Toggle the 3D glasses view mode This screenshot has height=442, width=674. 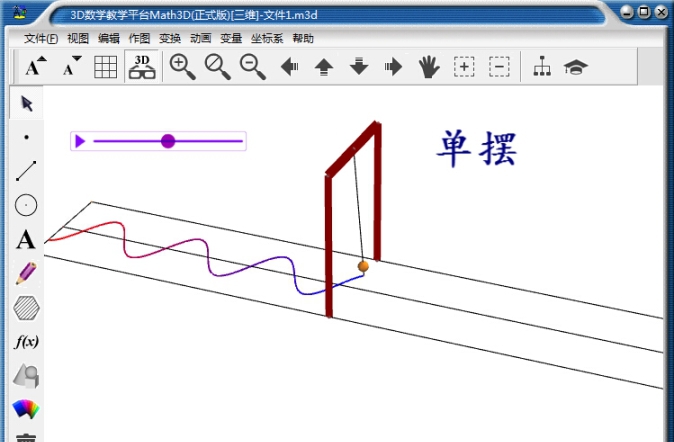click(x=142, y=67)
